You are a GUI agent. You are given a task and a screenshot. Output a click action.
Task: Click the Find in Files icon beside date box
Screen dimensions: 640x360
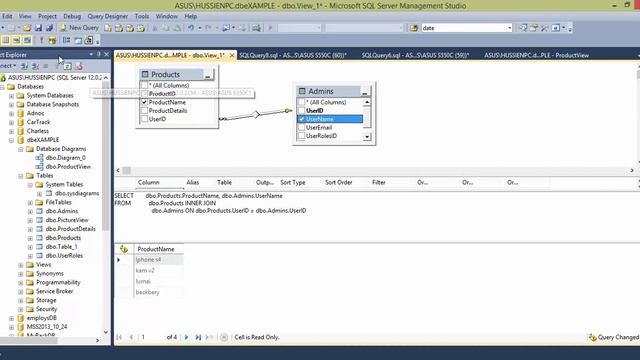414,28
